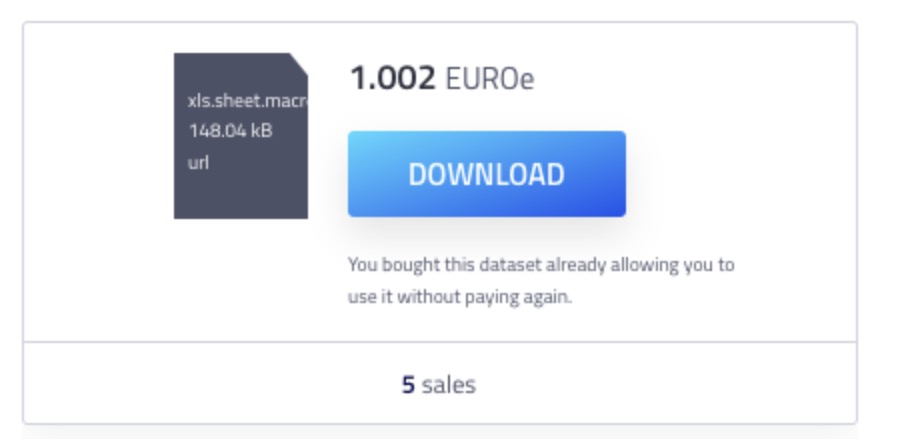898x442 pixels.
Task: Click the word "sales" in footer
Action: click(x=448, y=385)
